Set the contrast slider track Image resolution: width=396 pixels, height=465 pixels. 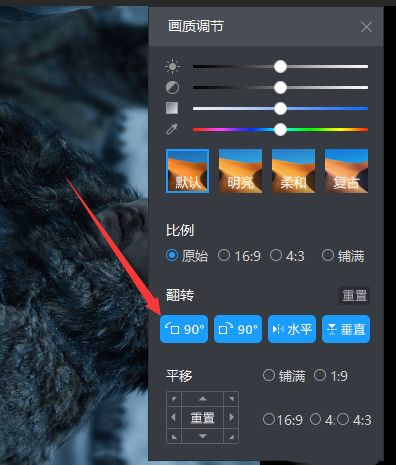280,88
